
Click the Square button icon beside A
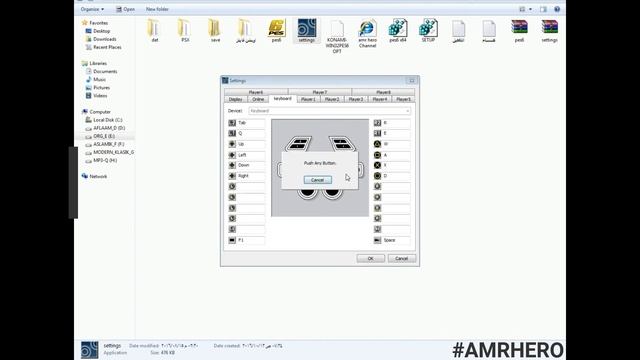[x=377, y=155]
